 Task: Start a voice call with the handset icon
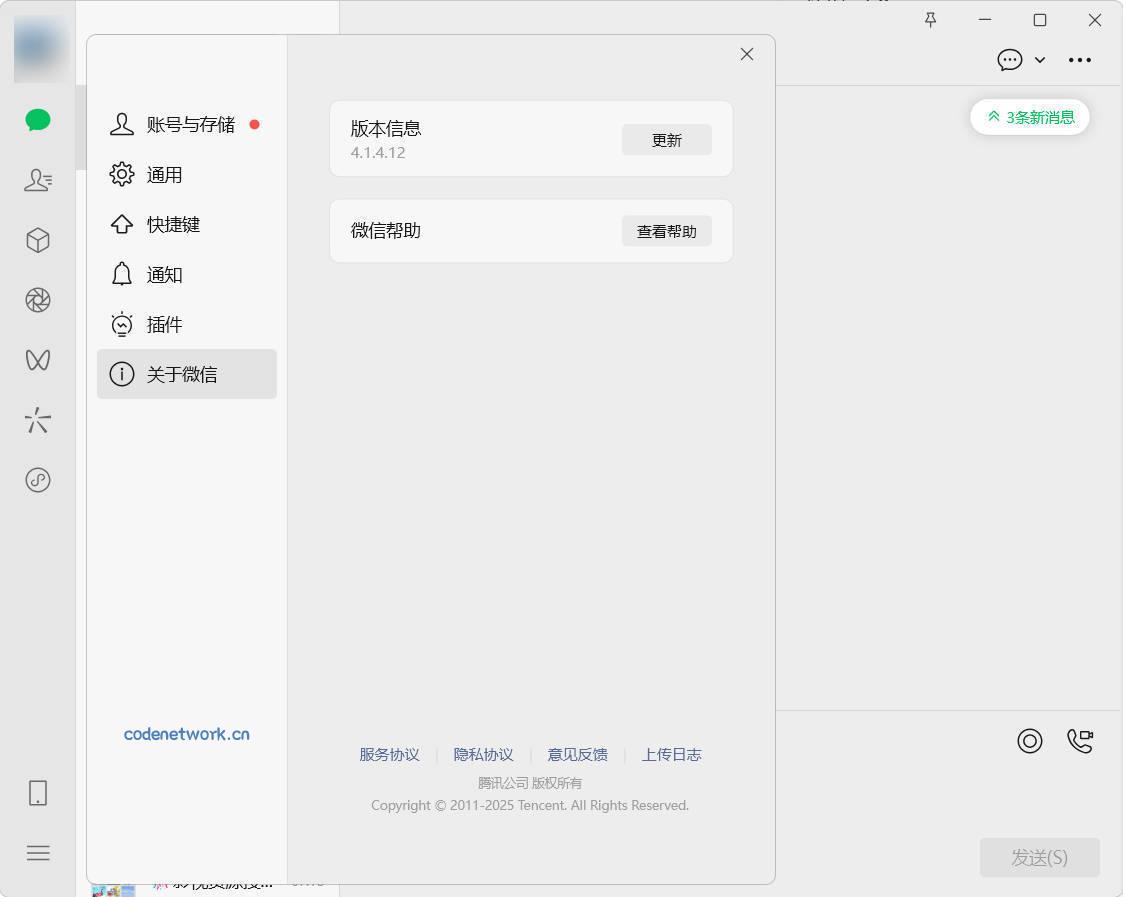1081,741
